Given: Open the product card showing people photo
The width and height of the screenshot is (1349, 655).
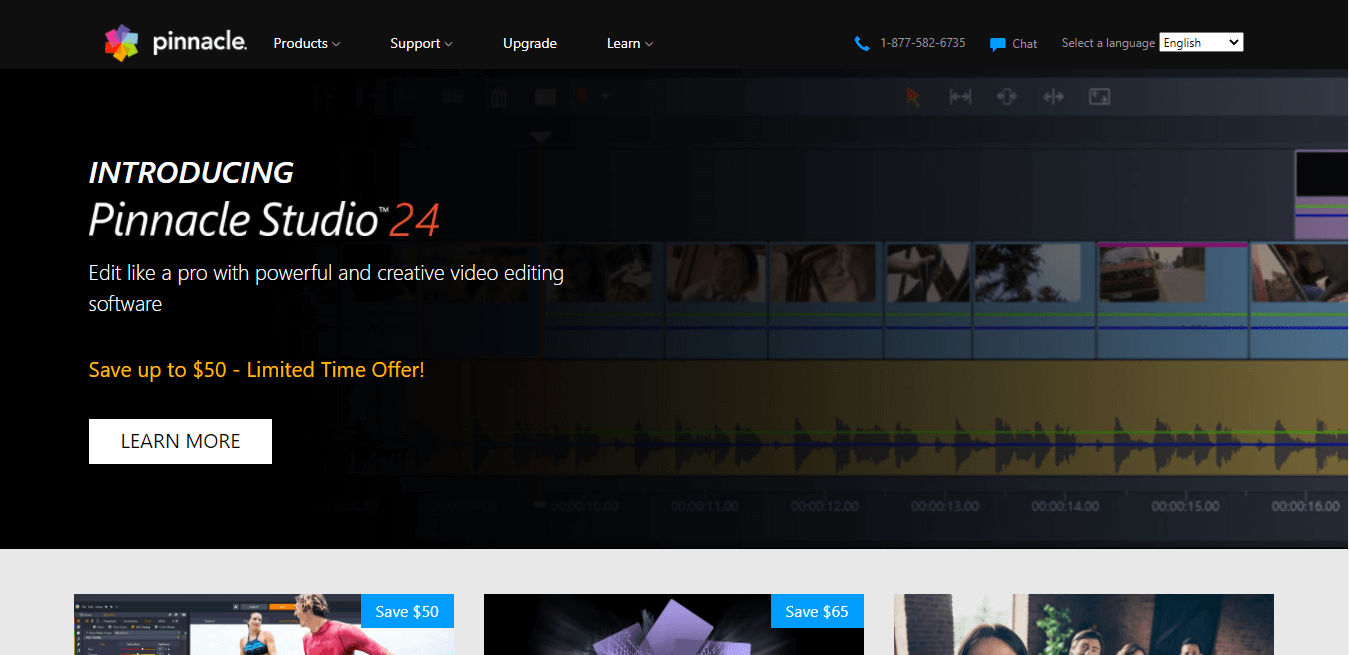Looking at the screenshot, I should (1084, 625).
